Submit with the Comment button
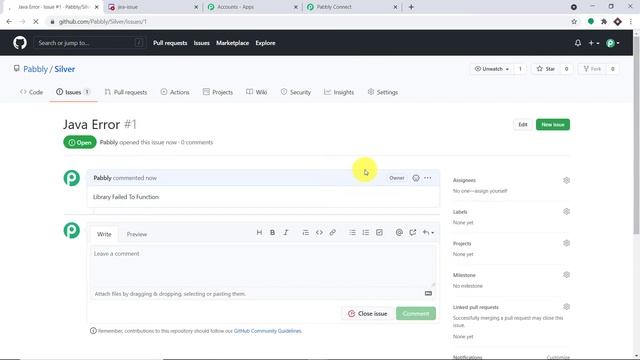Screen dimensions: 640x360 point(416,313)
